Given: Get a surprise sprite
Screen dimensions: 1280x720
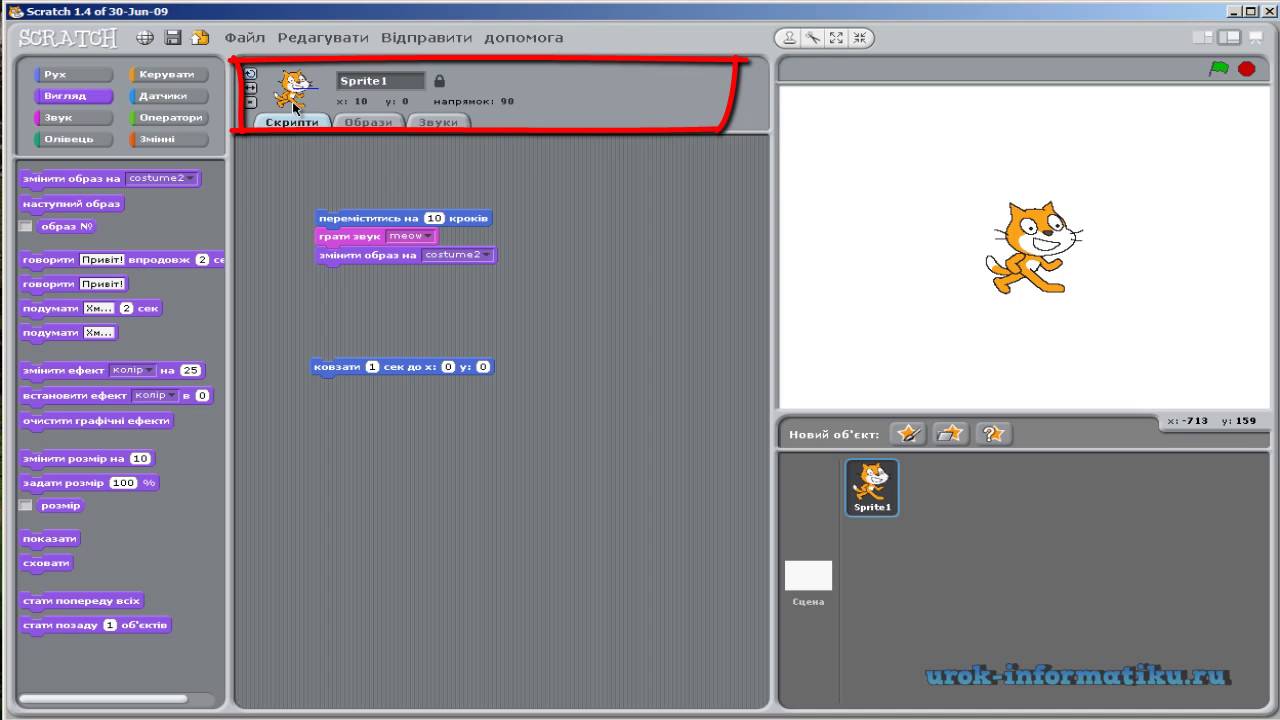Looking at the screenshot, I should click(993, 433).
